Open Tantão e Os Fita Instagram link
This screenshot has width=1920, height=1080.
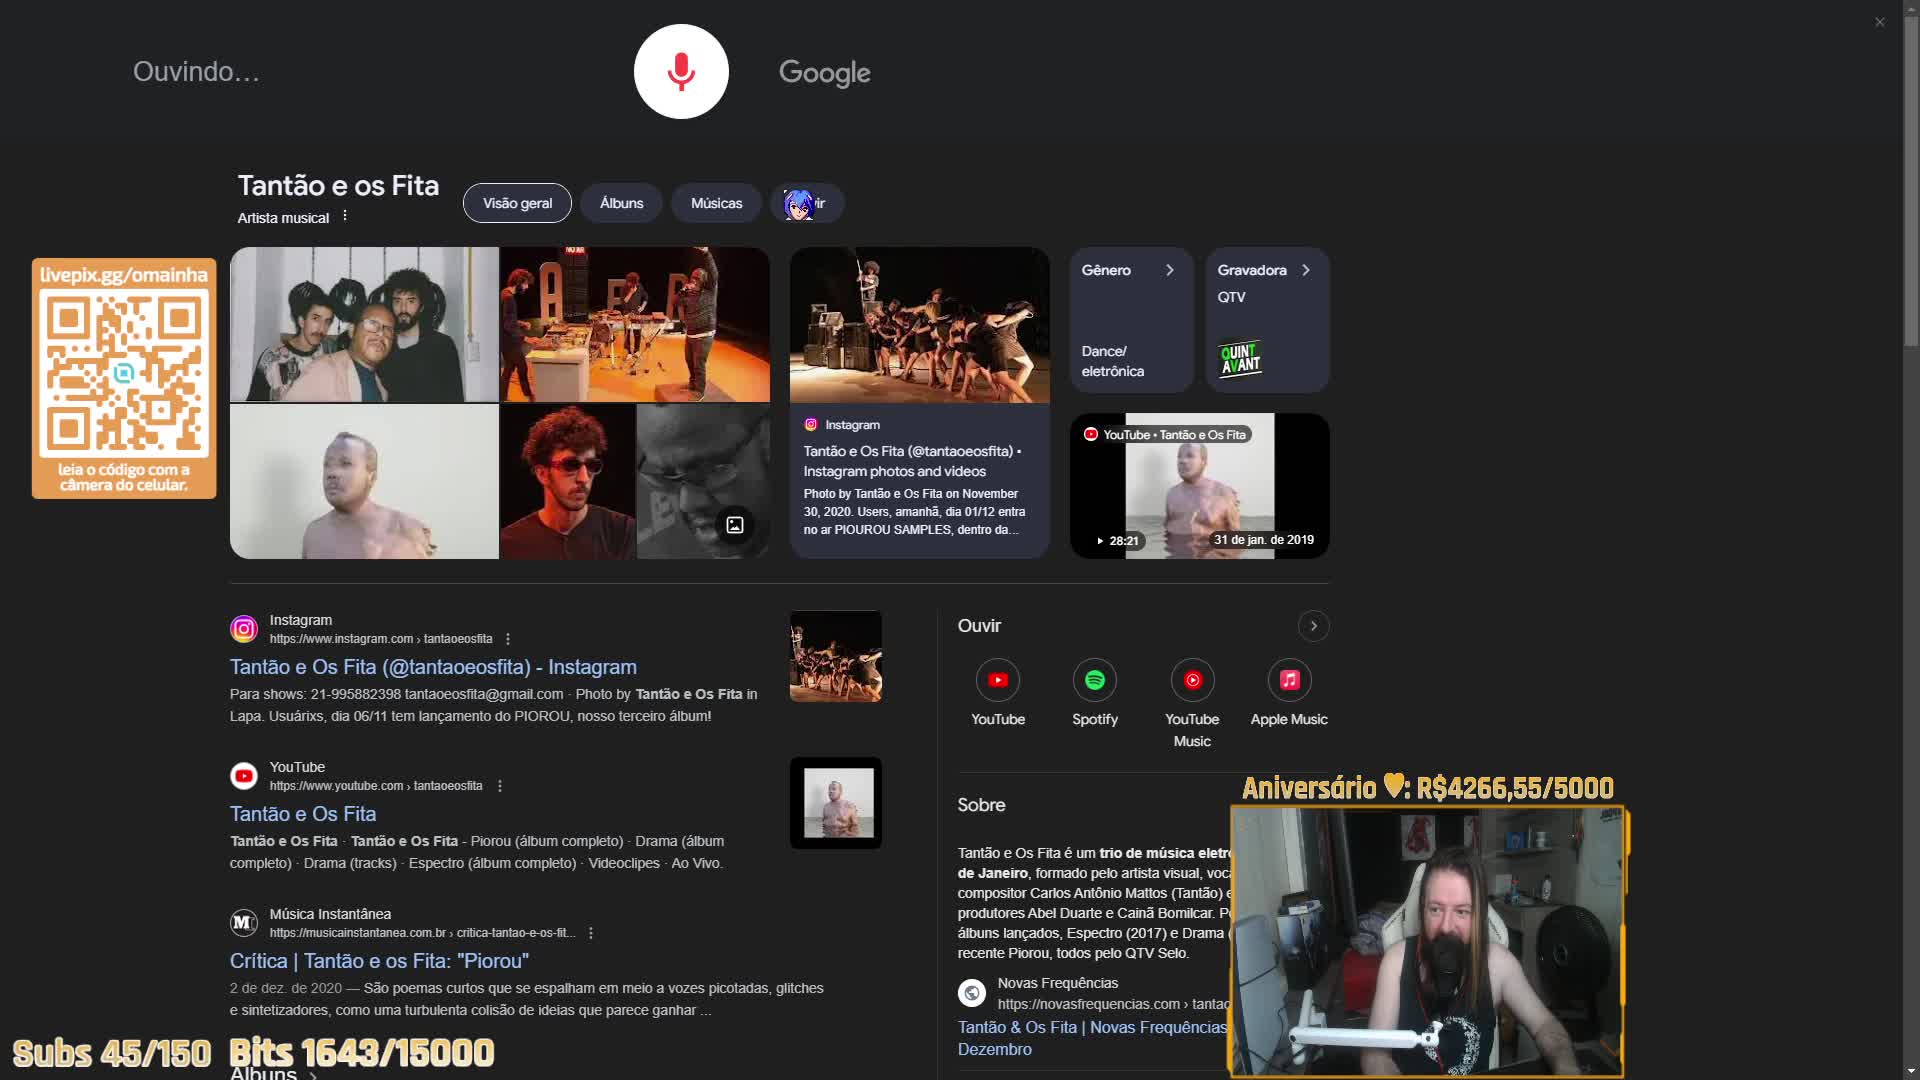pyautogui.click(x=433, y=667)
